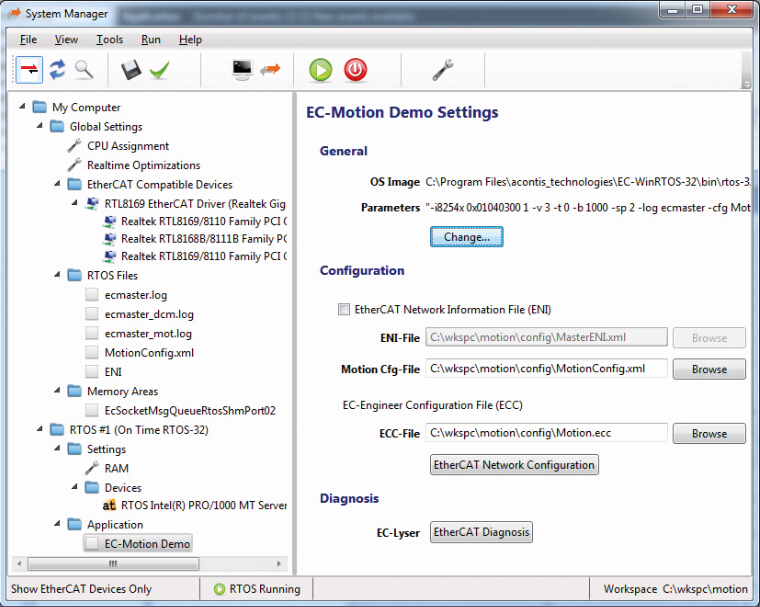The height and width of the screenshot is (607, 760).
Task: Collapse the Application tree node
Action: [x=57, y=524]
